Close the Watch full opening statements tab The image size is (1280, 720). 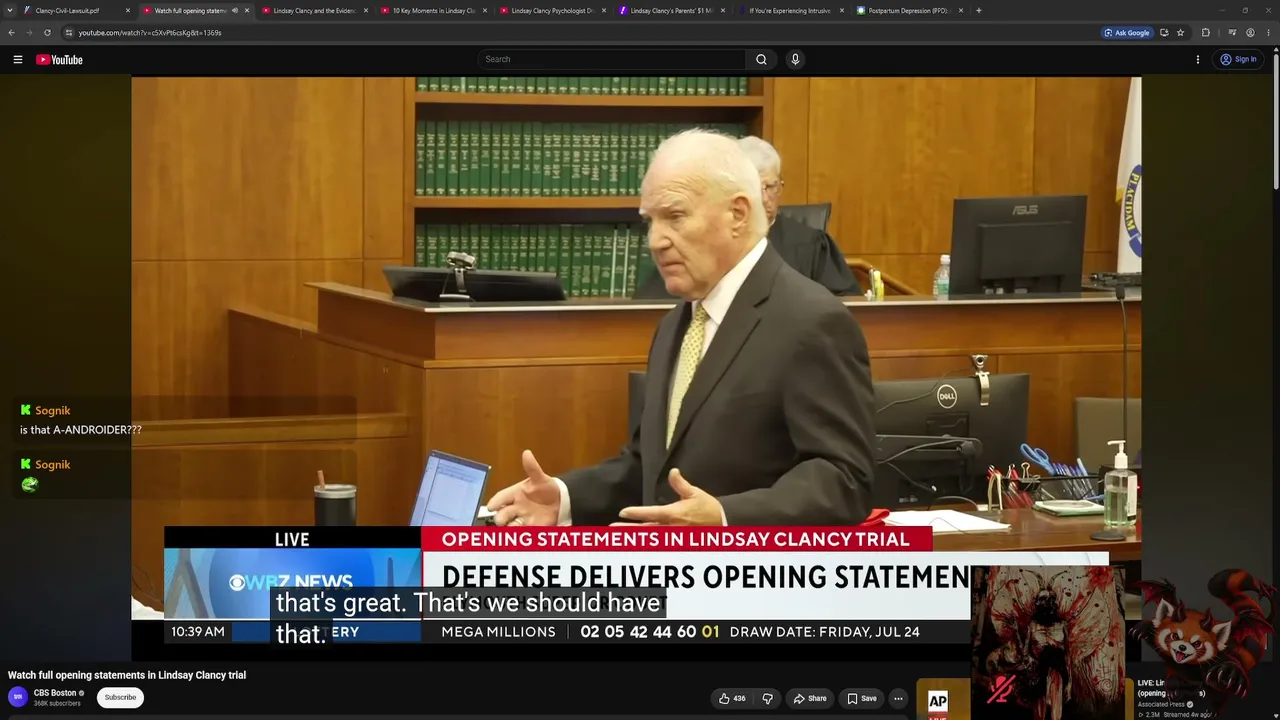pyautogui.click(x=247, y=11)
